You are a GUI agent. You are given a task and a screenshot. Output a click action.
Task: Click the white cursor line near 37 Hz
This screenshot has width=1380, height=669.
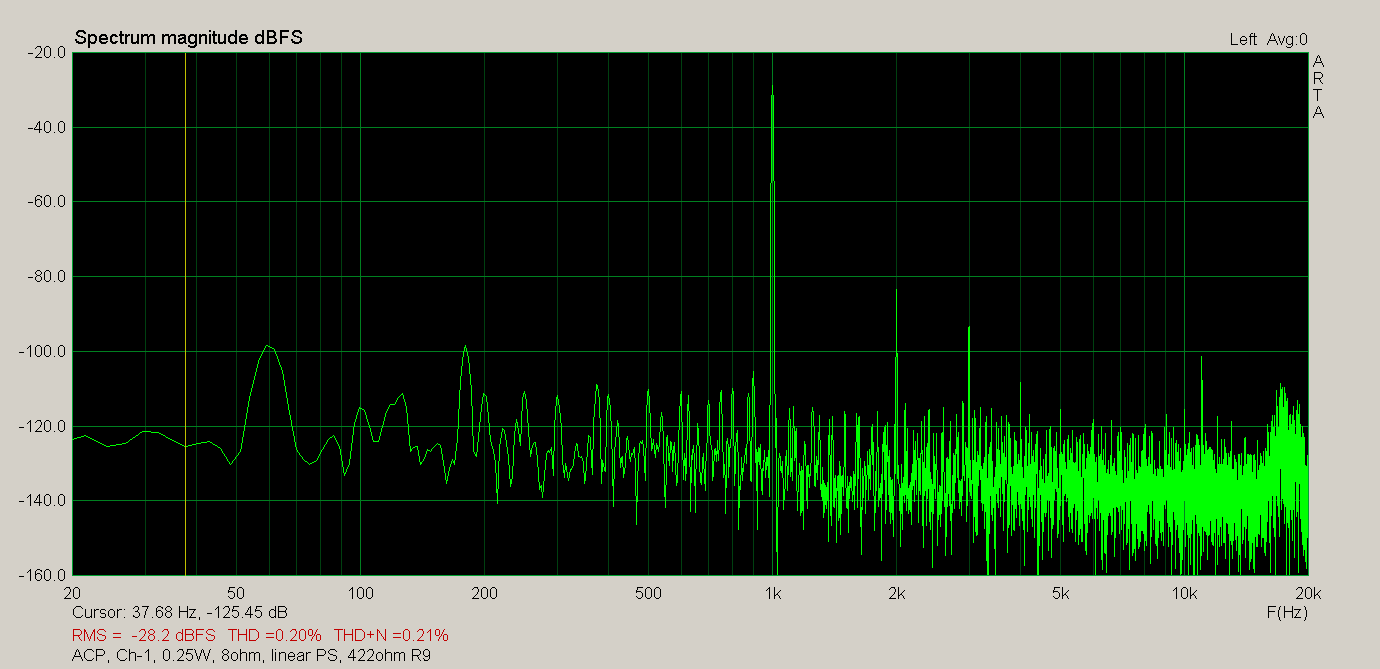[x=186, y=314]
